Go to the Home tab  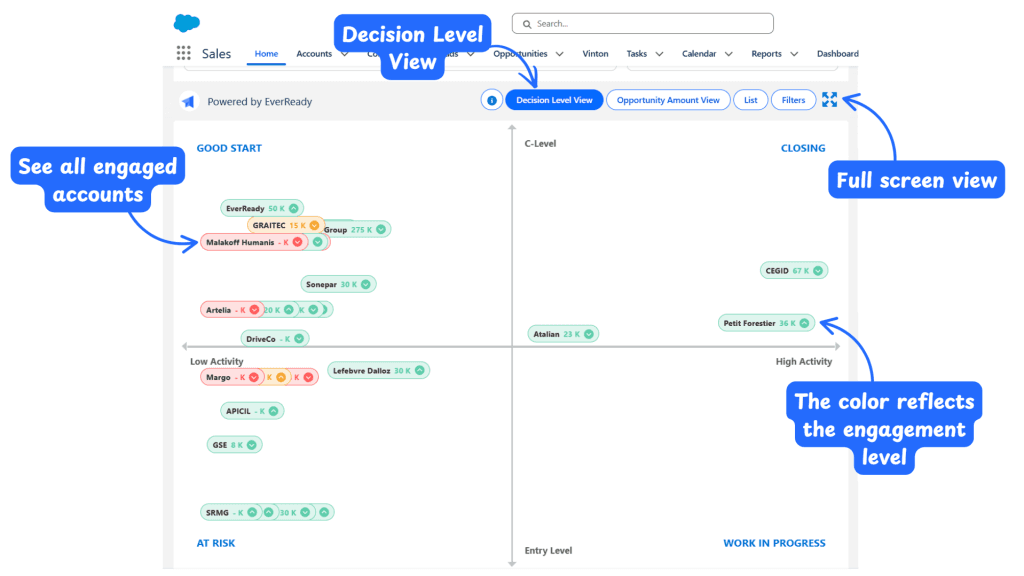(266, 54)
